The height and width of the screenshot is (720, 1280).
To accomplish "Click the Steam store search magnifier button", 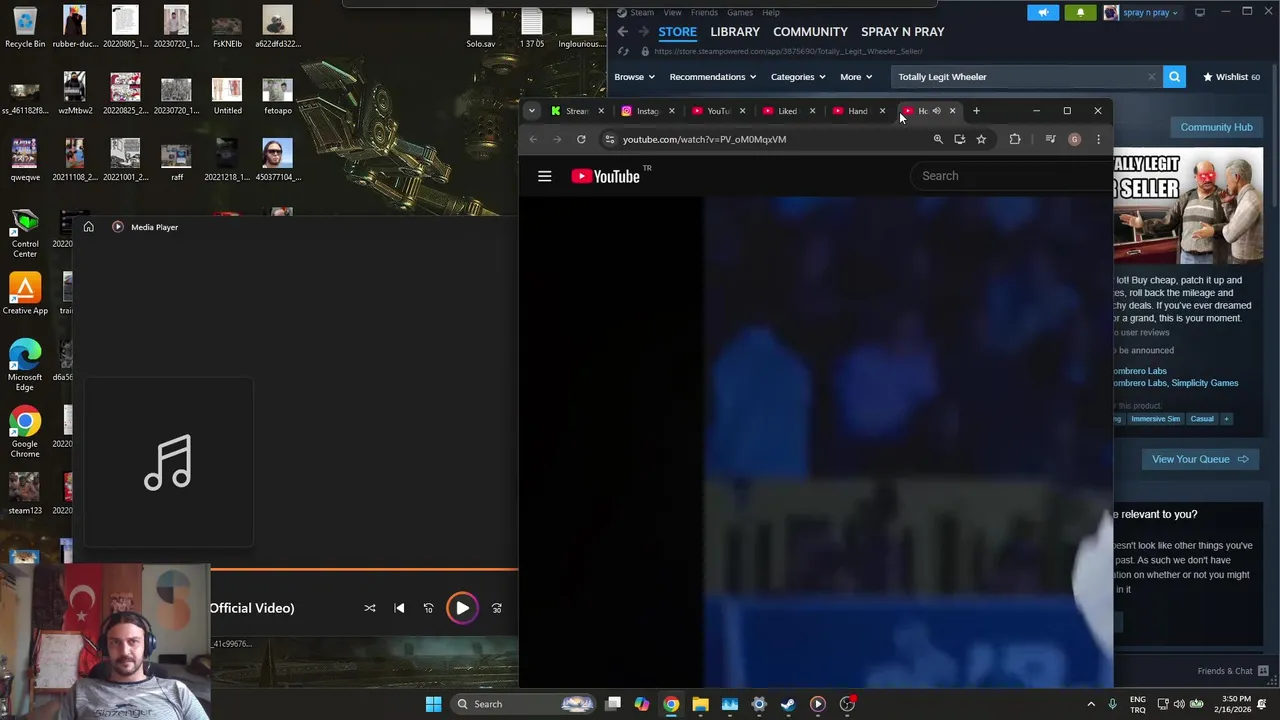I will 1174,77.
